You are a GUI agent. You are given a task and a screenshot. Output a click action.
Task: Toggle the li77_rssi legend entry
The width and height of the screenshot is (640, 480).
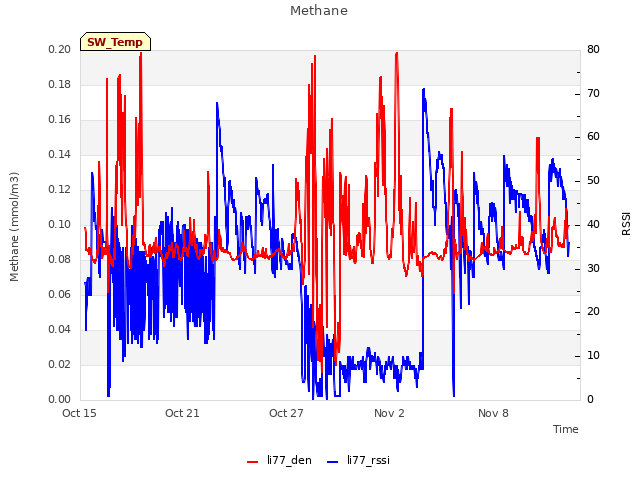(x=358, y=460)
